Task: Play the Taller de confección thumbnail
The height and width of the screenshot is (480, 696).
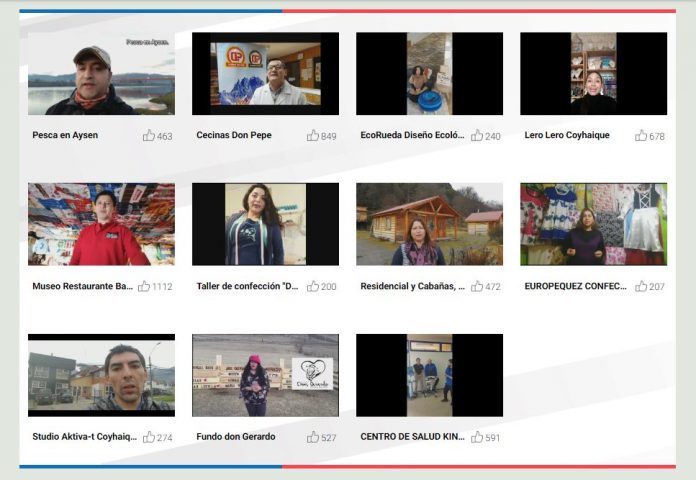Action: click(x=265, y=224)
